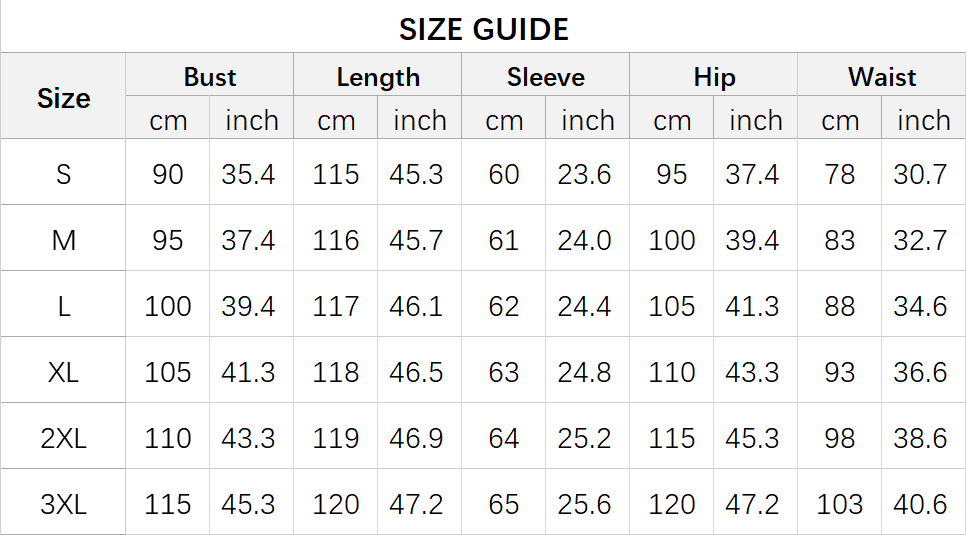The width and height of the screenshot is (966, 535).
Task: Click the Hip column header
Action: pos(714,77)
